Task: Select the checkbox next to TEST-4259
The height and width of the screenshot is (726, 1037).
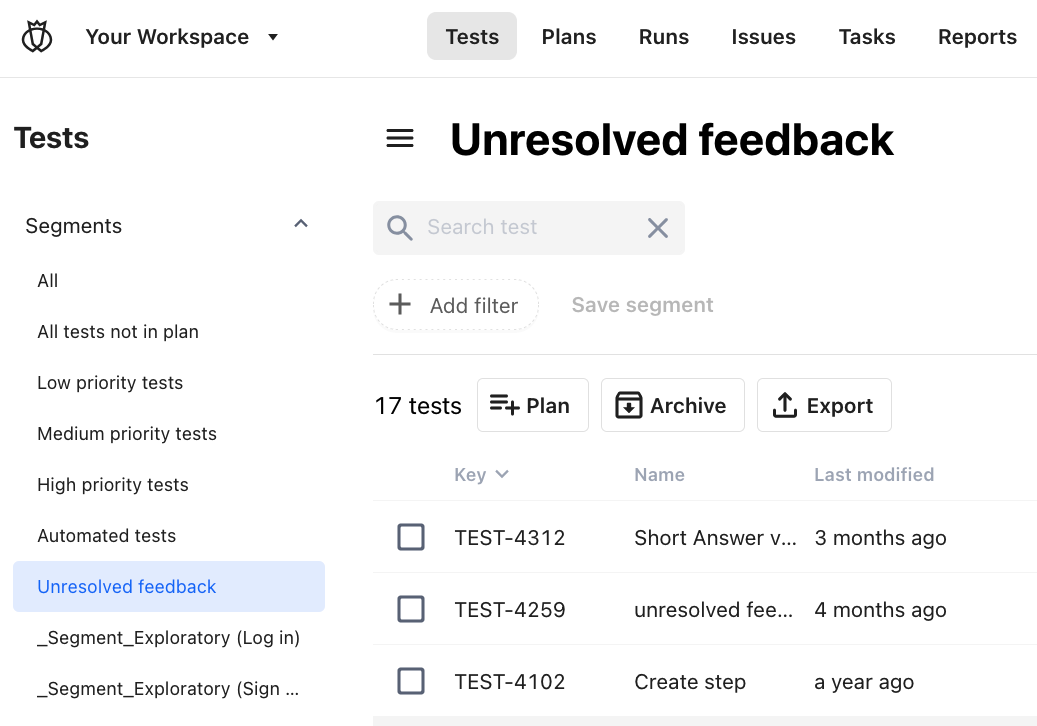Action: [411, 609]
